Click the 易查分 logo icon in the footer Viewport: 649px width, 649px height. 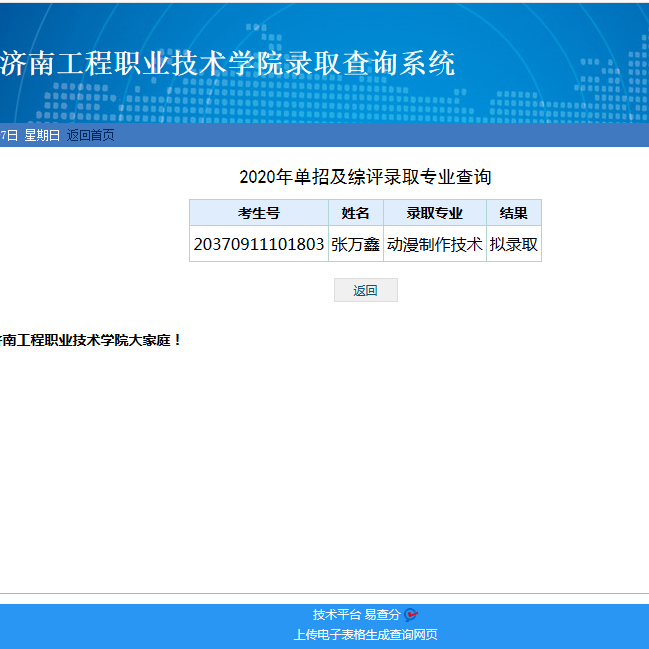pos(411,615)
